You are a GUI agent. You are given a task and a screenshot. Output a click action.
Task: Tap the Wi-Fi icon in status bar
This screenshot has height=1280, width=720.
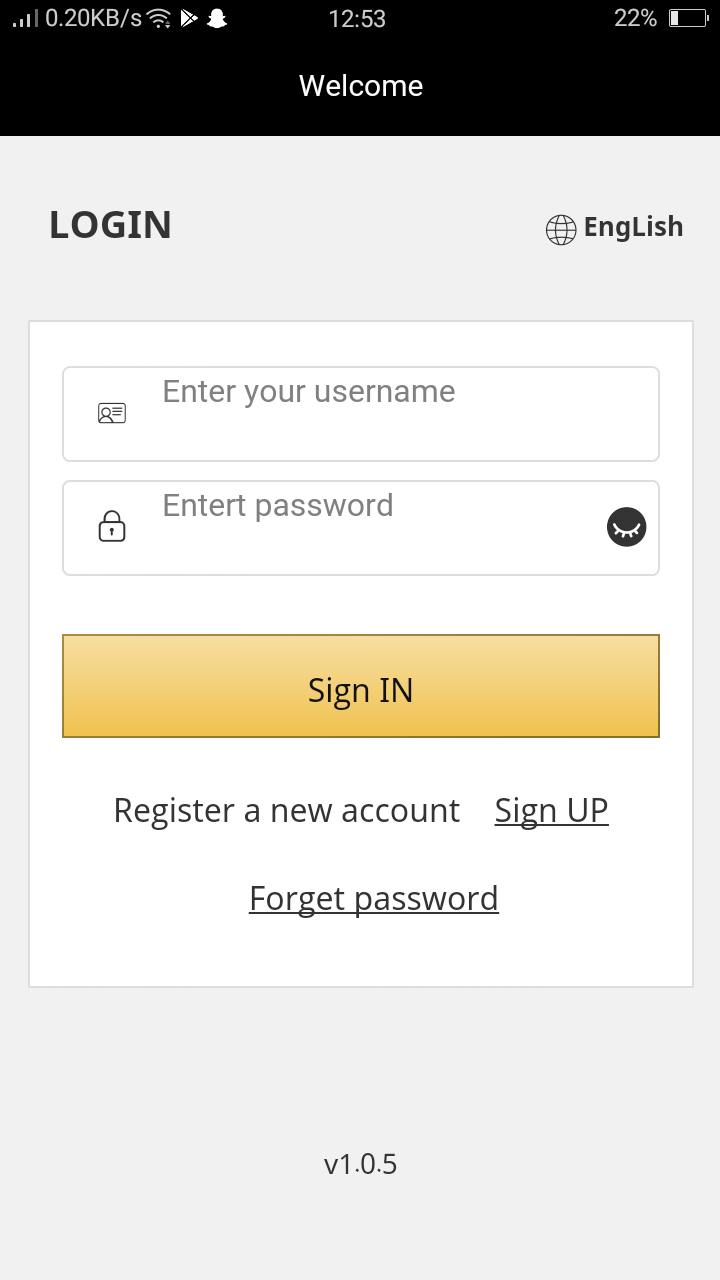tap(158, 18)
